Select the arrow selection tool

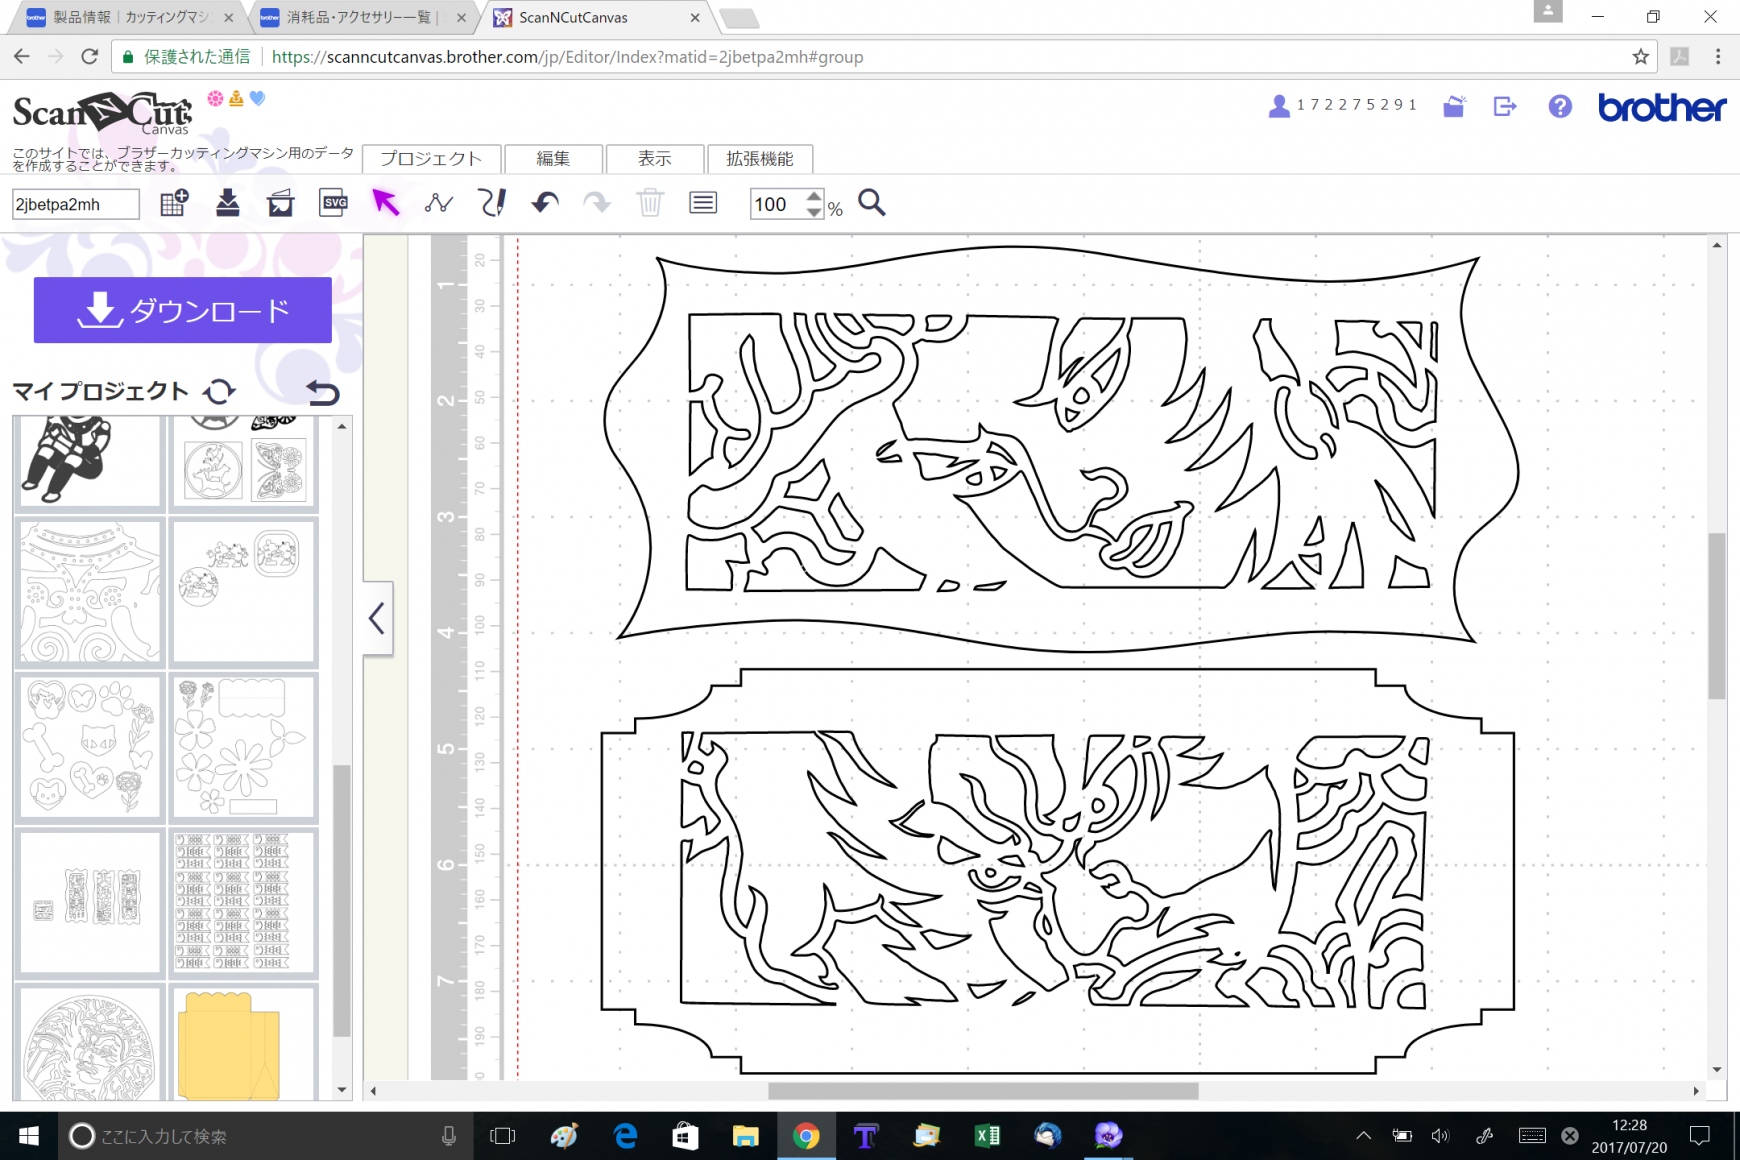tap(385, 203)
